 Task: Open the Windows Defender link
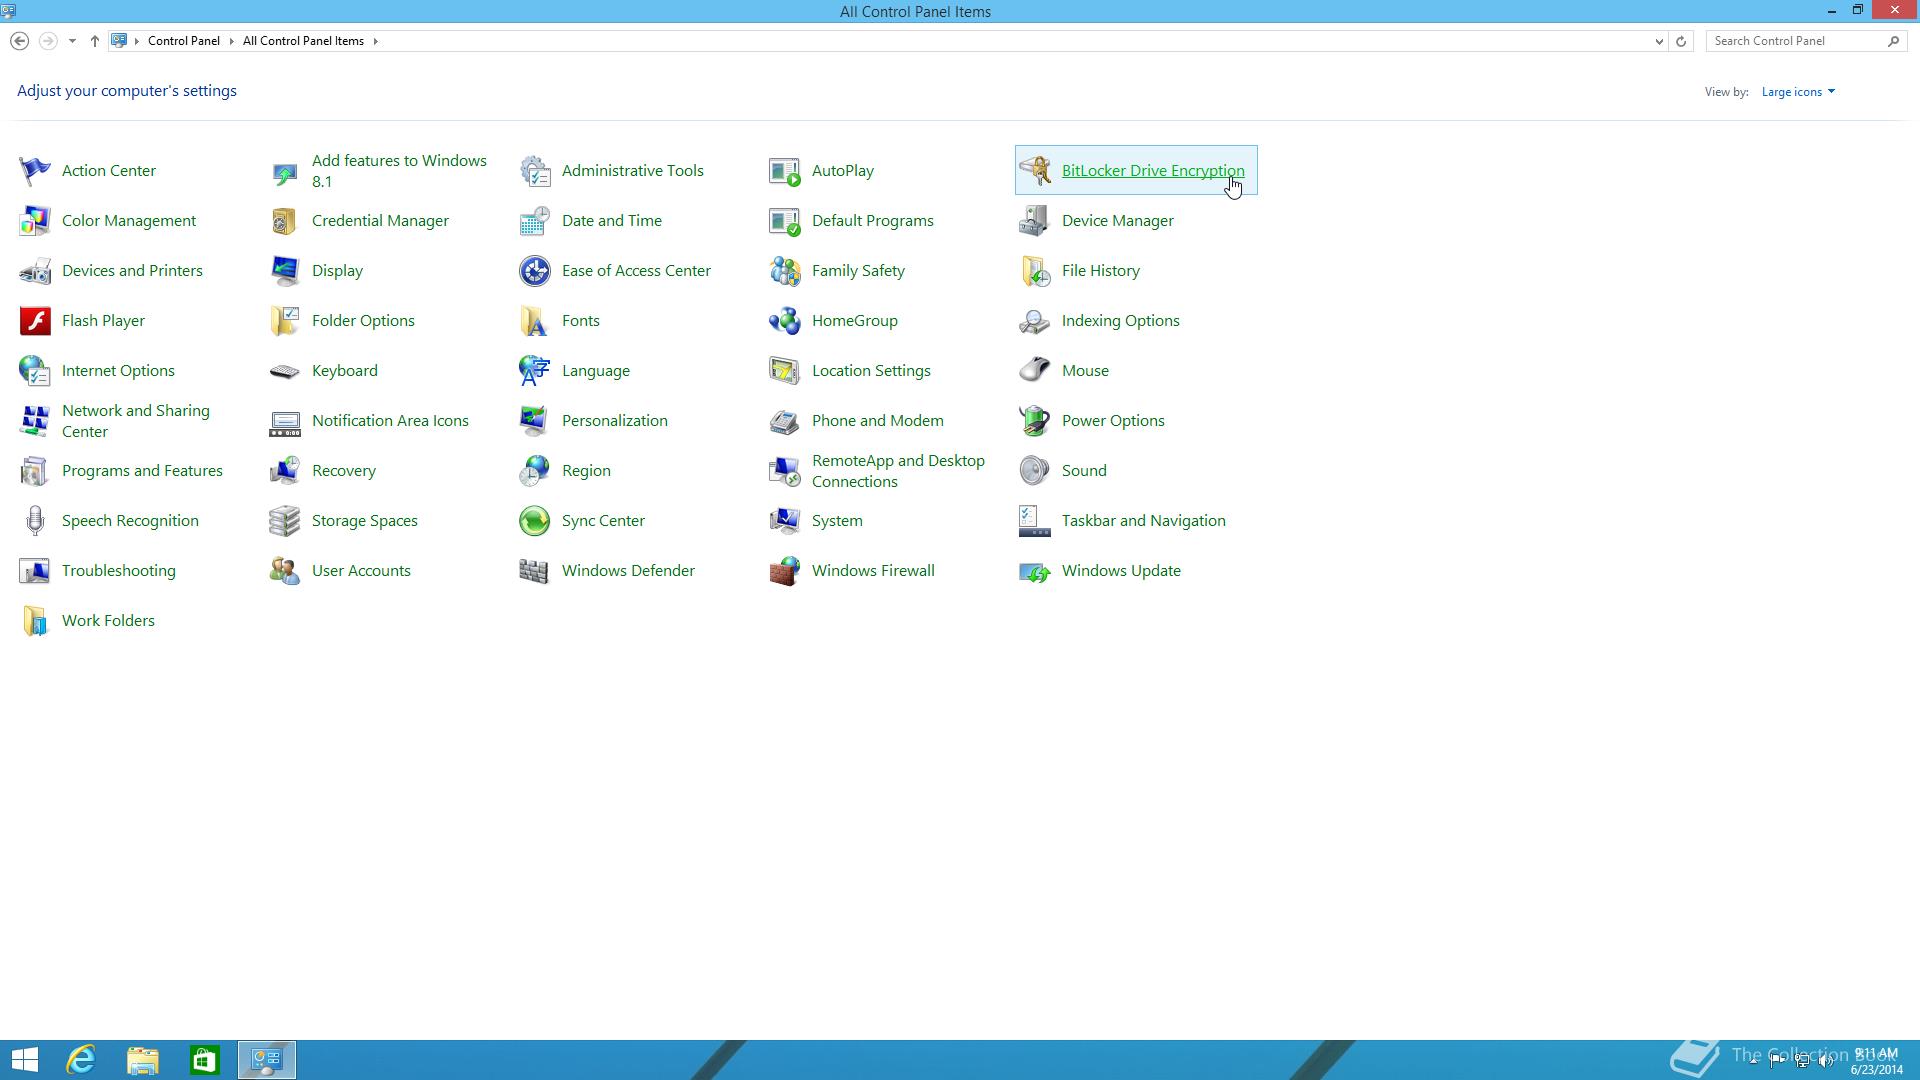(x=628, y=571)
